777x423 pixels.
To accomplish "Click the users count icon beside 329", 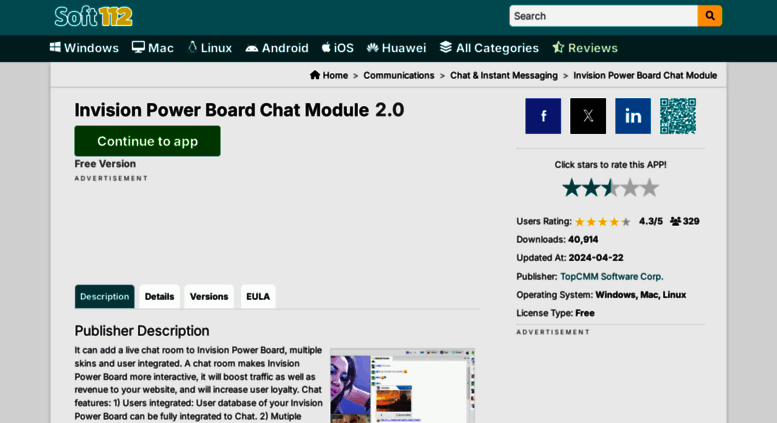I will coord(675,221).
